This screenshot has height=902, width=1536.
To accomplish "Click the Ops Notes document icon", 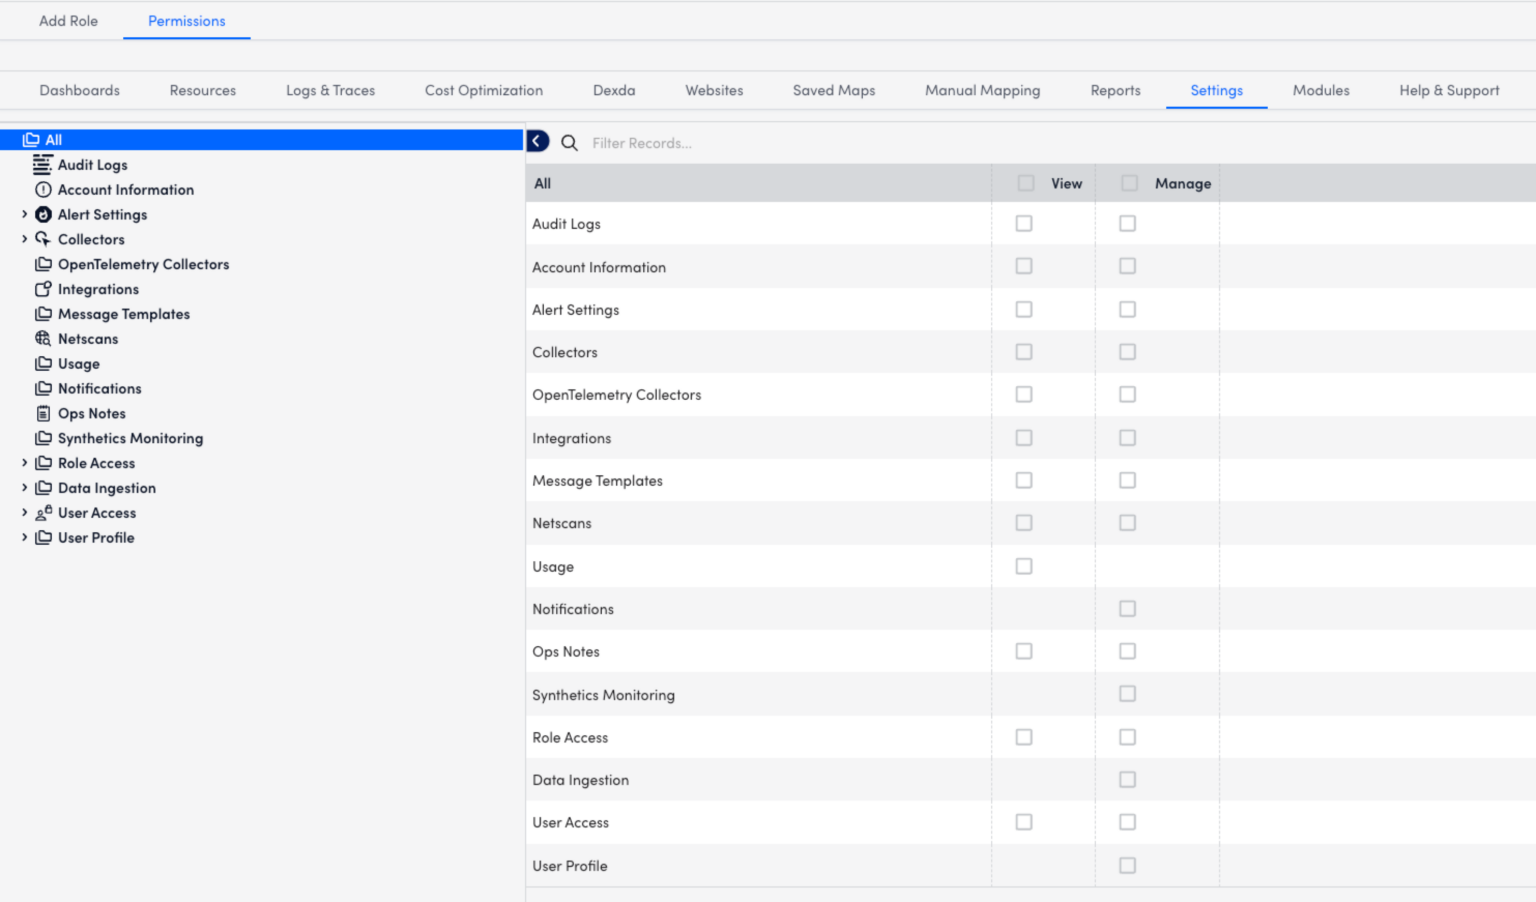I will pyautogui.click(x=44, y=413).
